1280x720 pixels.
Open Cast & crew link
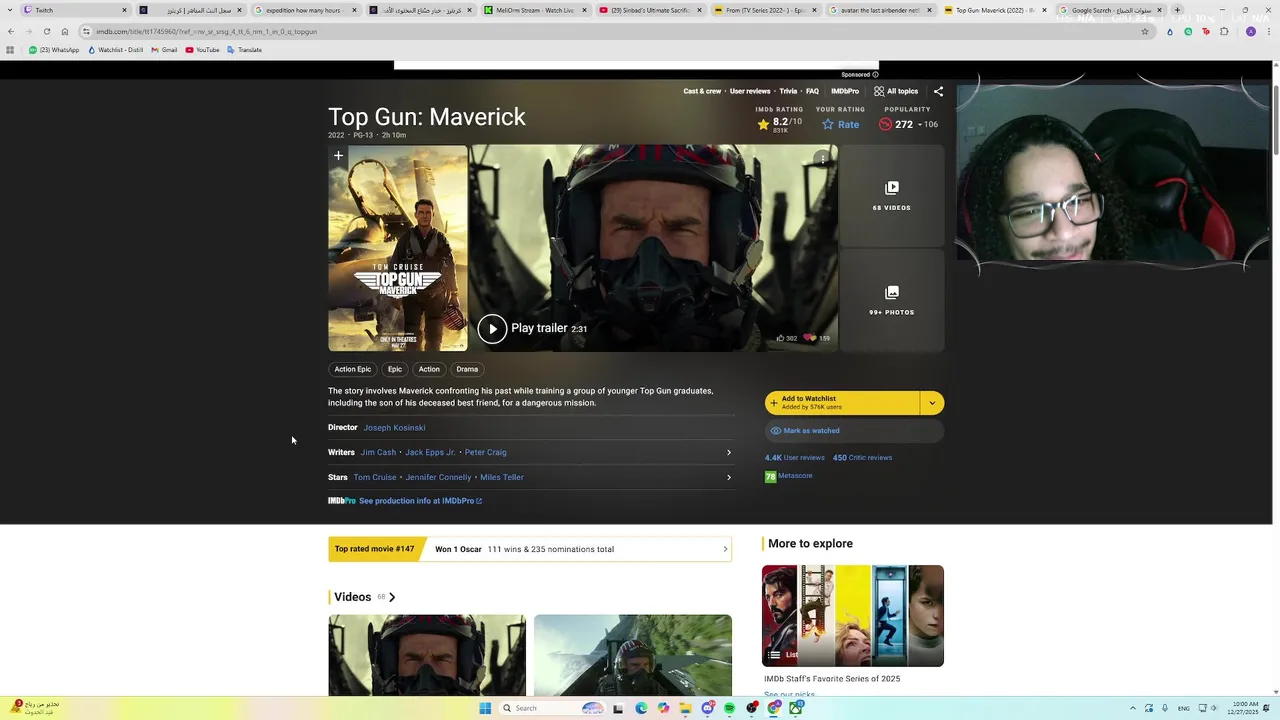click(x=702, y=91)
